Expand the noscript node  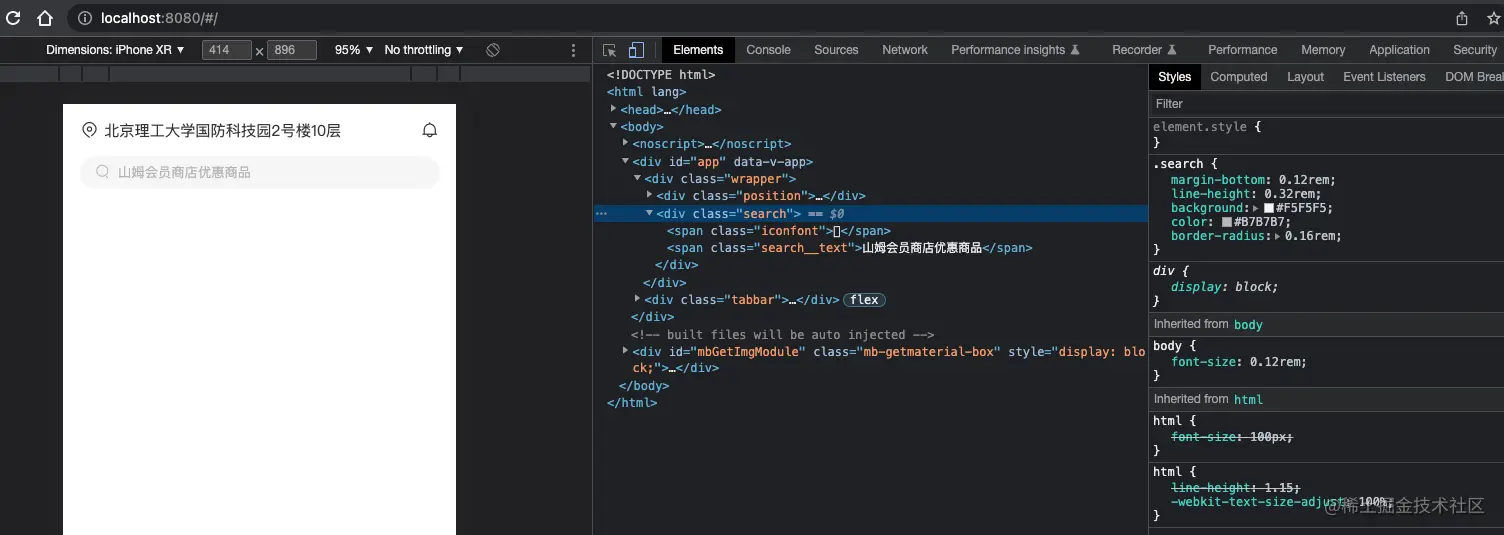click(x=626, y=143)
